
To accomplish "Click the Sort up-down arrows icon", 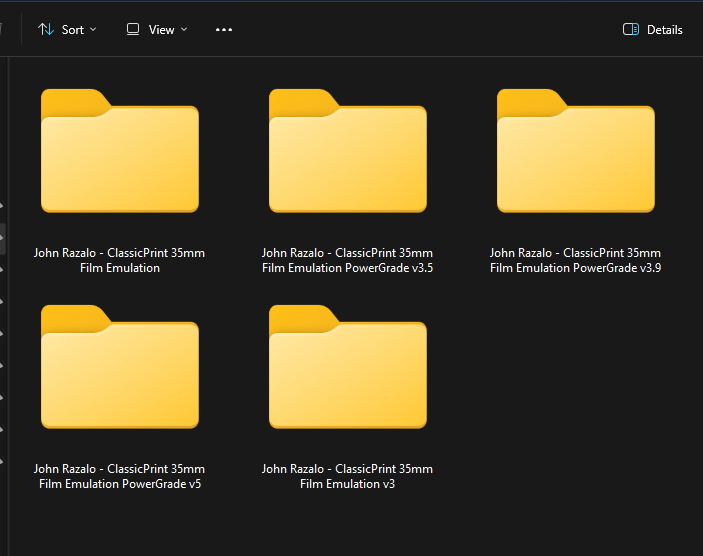I will tap(45, 29).
